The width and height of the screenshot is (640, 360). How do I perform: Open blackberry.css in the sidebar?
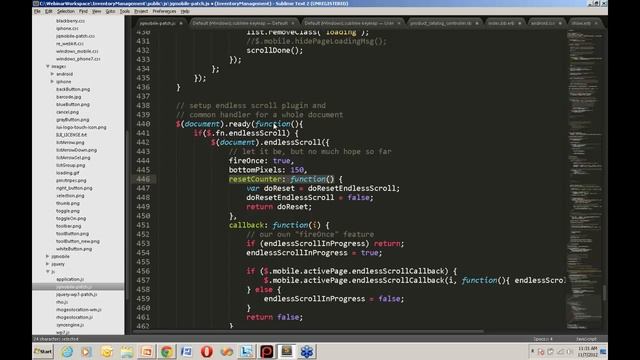pyautogui.click(x=70, y=21)
